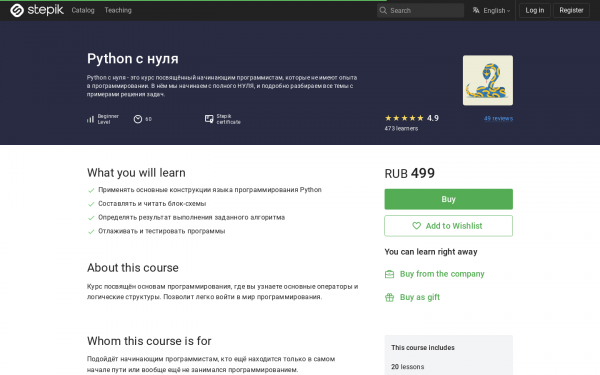The height and width of the screenshot is (375, 600).
Task: Click the '20 lessons' text
Action: tap(408, 367)
